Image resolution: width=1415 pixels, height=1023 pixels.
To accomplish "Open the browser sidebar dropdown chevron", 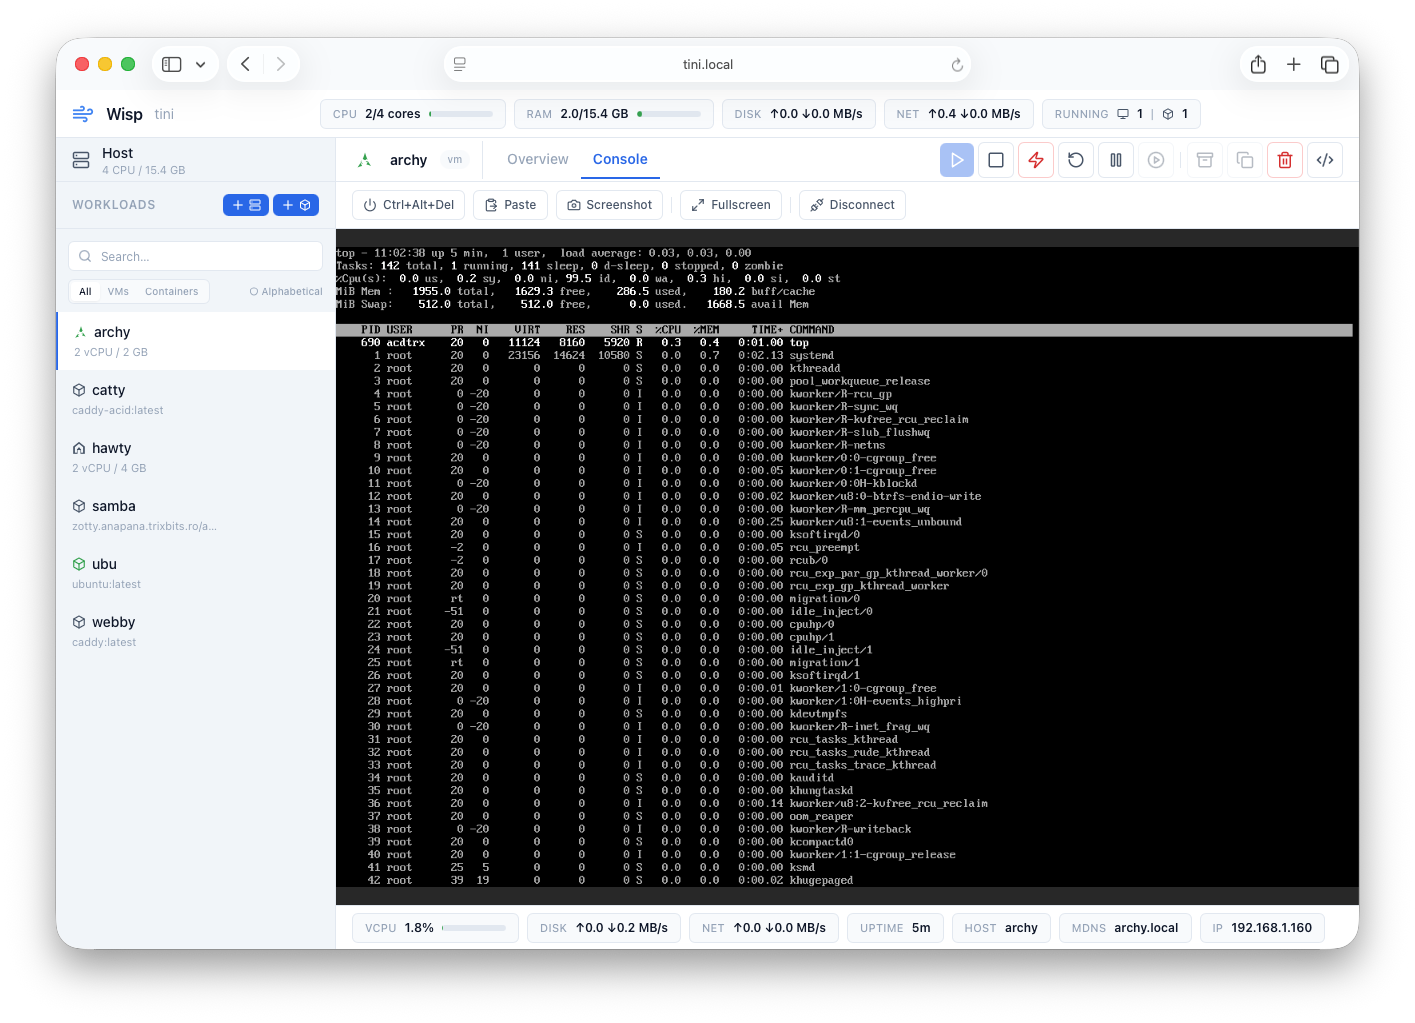I will pos(201,64).
